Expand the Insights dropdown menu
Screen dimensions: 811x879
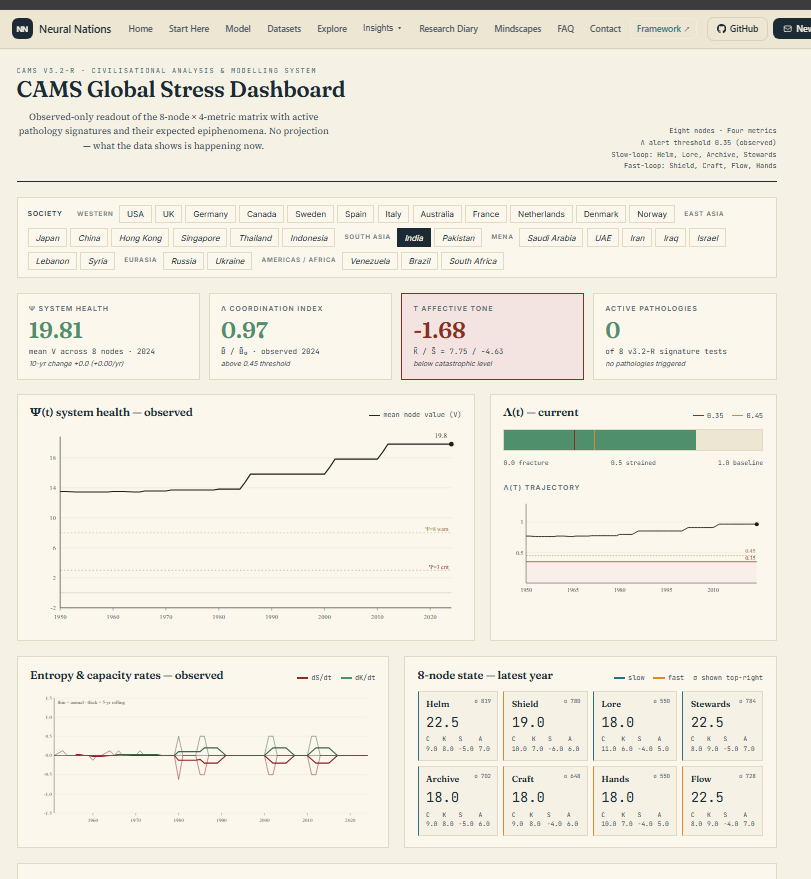382,28
